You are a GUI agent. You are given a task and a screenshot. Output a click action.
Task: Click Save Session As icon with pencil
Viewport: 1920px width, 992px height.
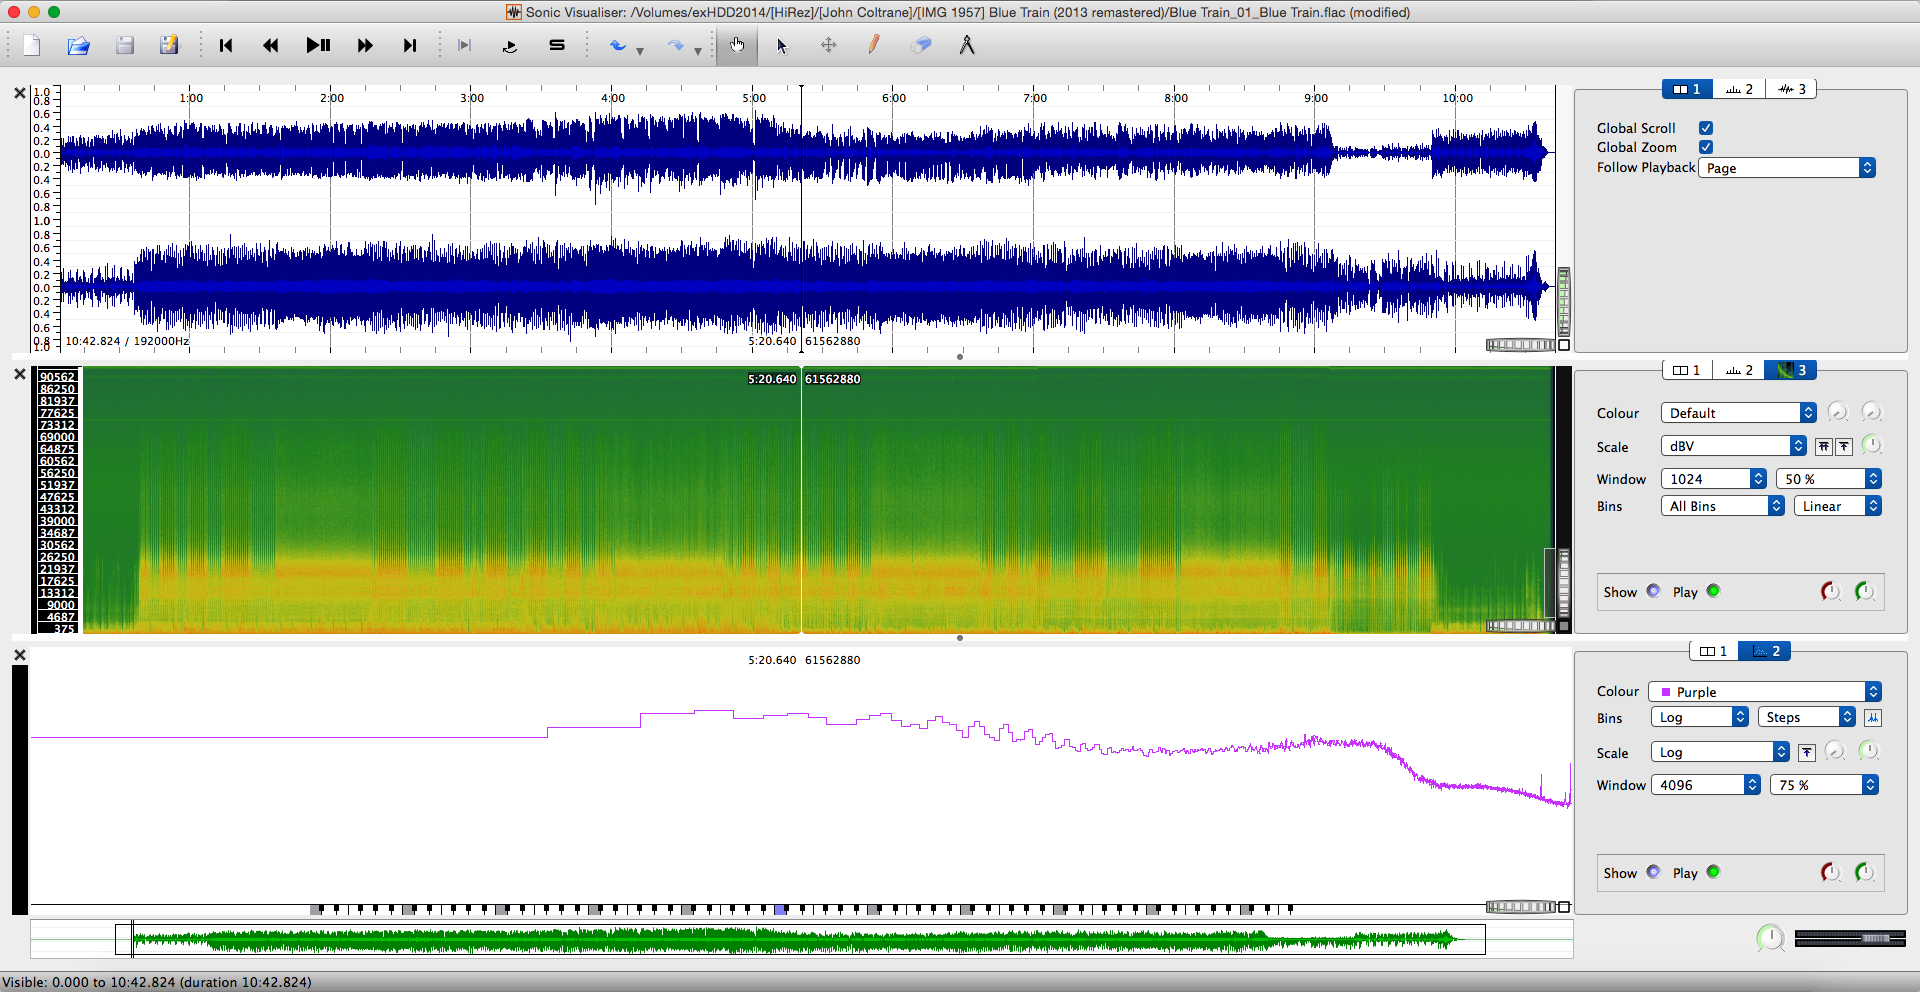coord(169,45)
